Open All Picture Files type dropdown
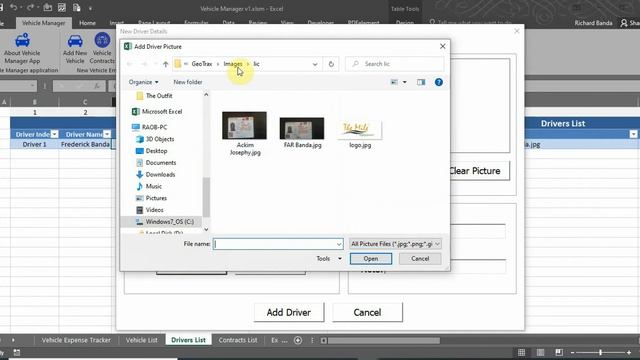 tap(395, 244)
